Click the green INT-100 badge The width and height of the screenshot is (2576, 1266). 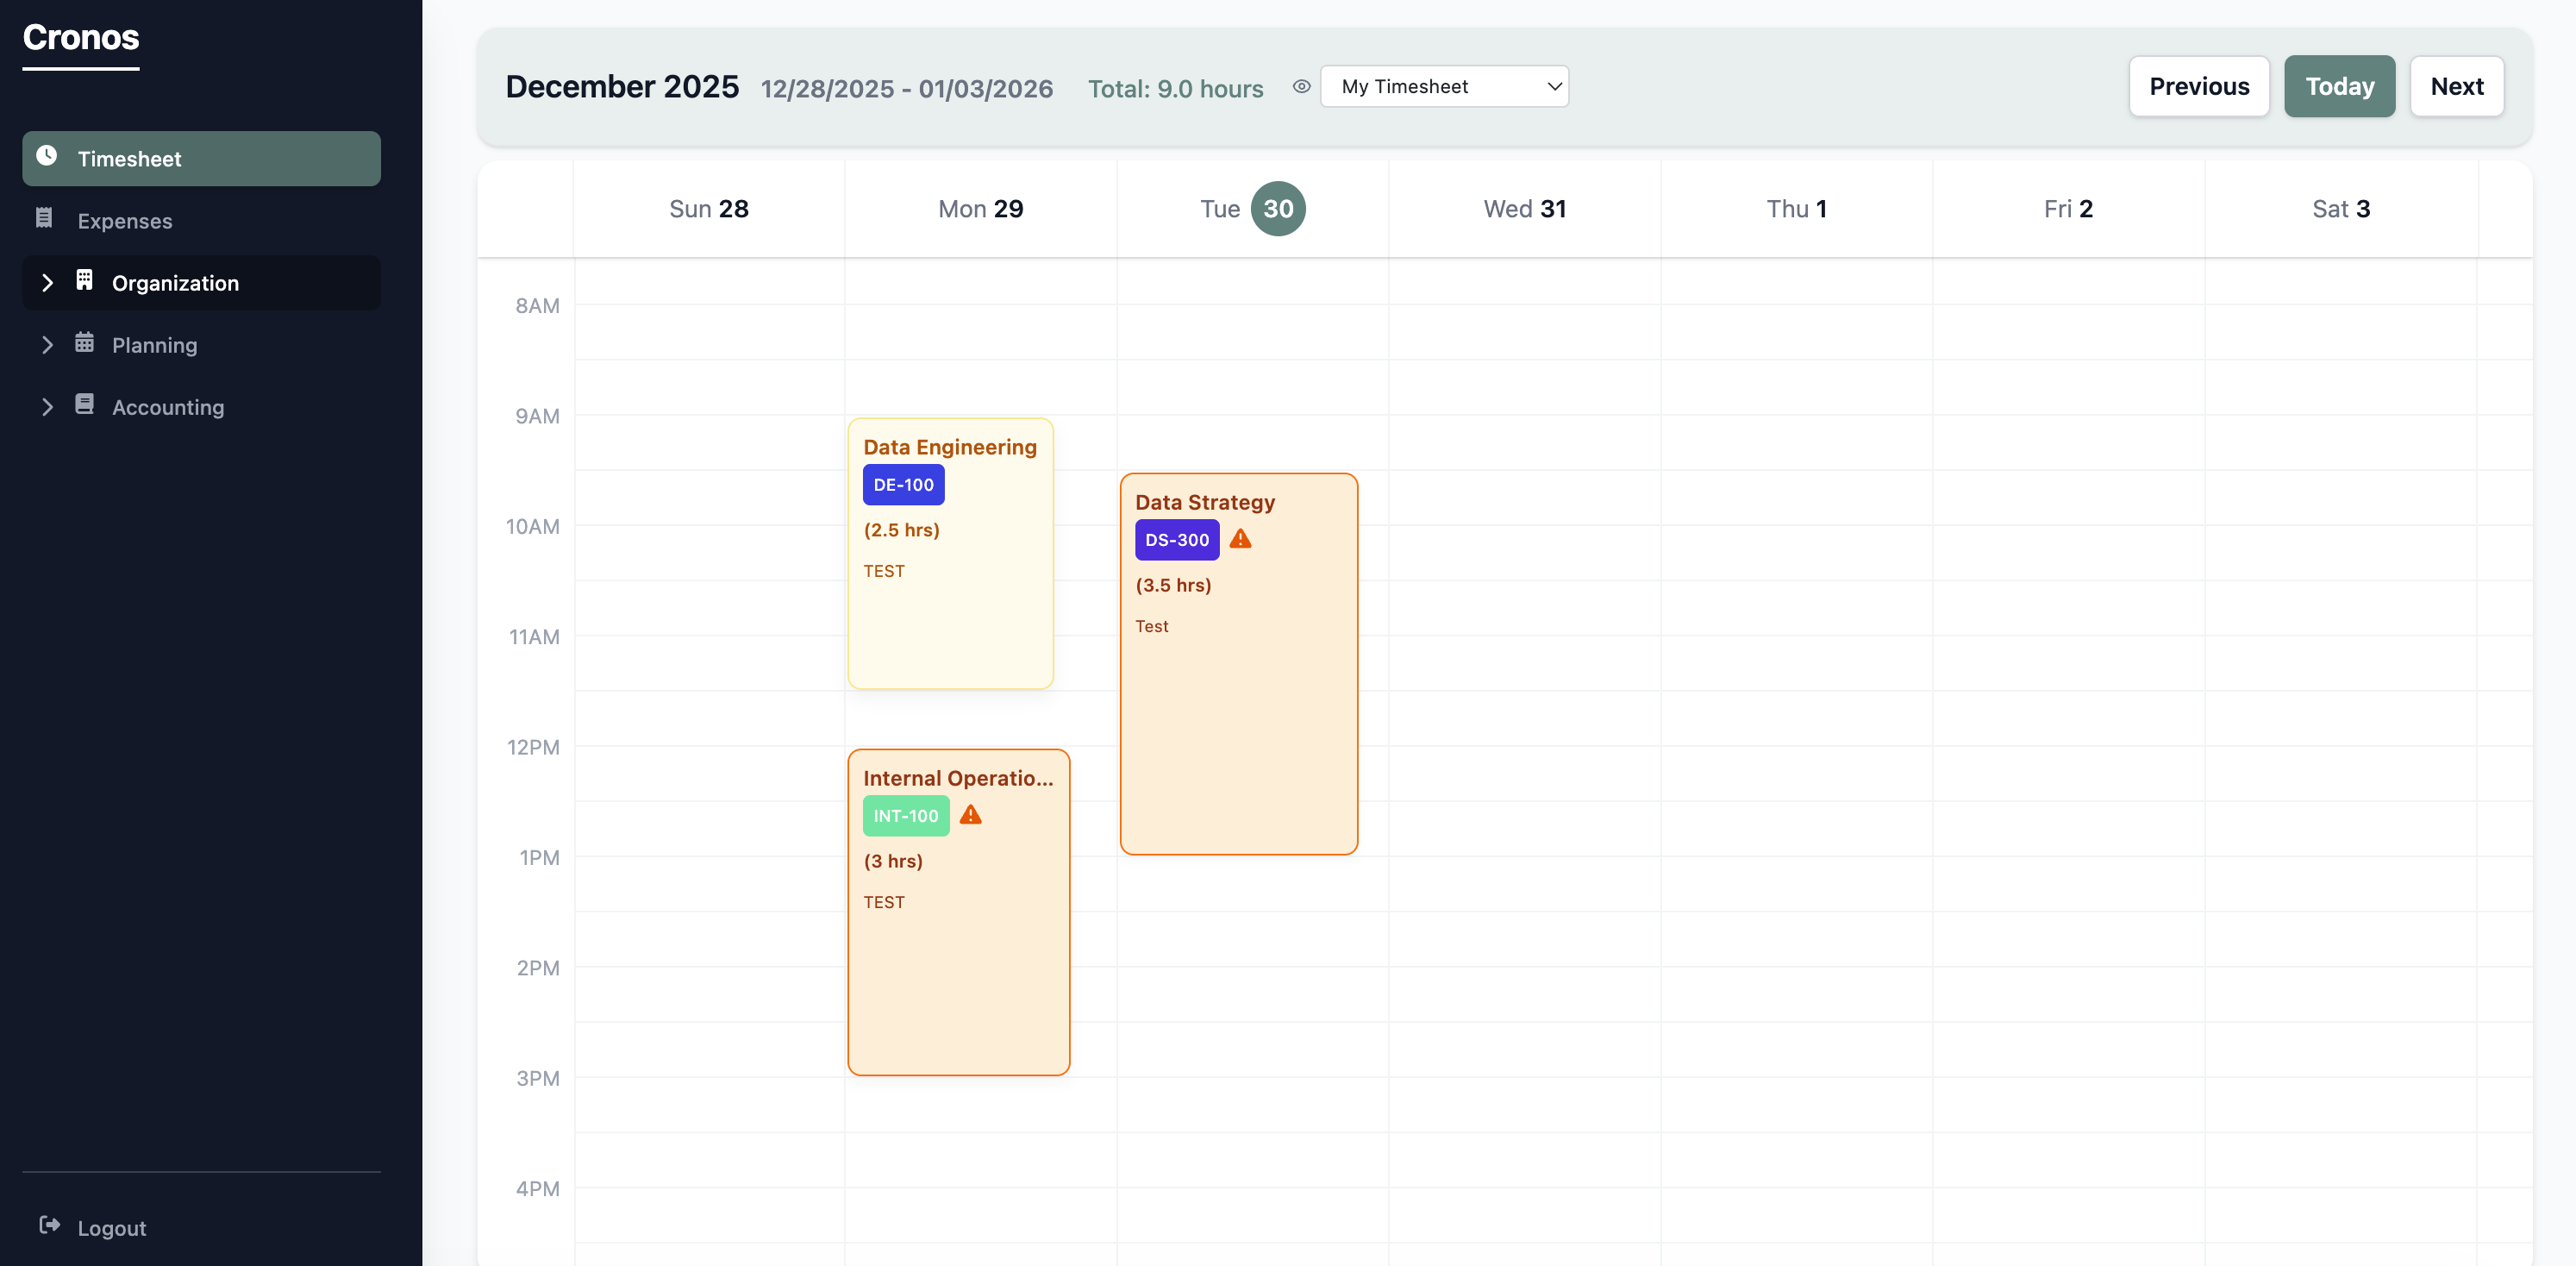pos(905,815)
